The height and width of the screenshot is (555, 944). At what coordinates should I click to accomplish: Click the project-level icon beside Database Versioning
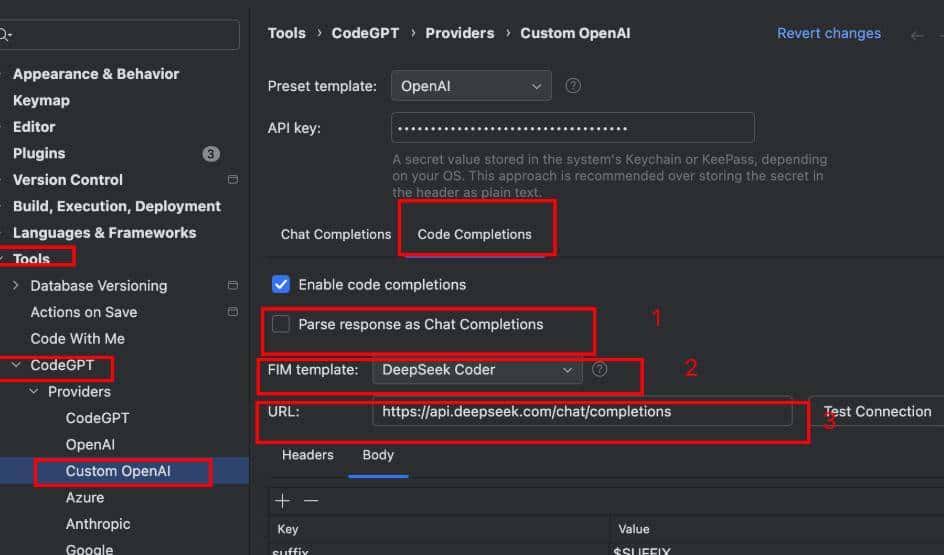coord(232,285)
